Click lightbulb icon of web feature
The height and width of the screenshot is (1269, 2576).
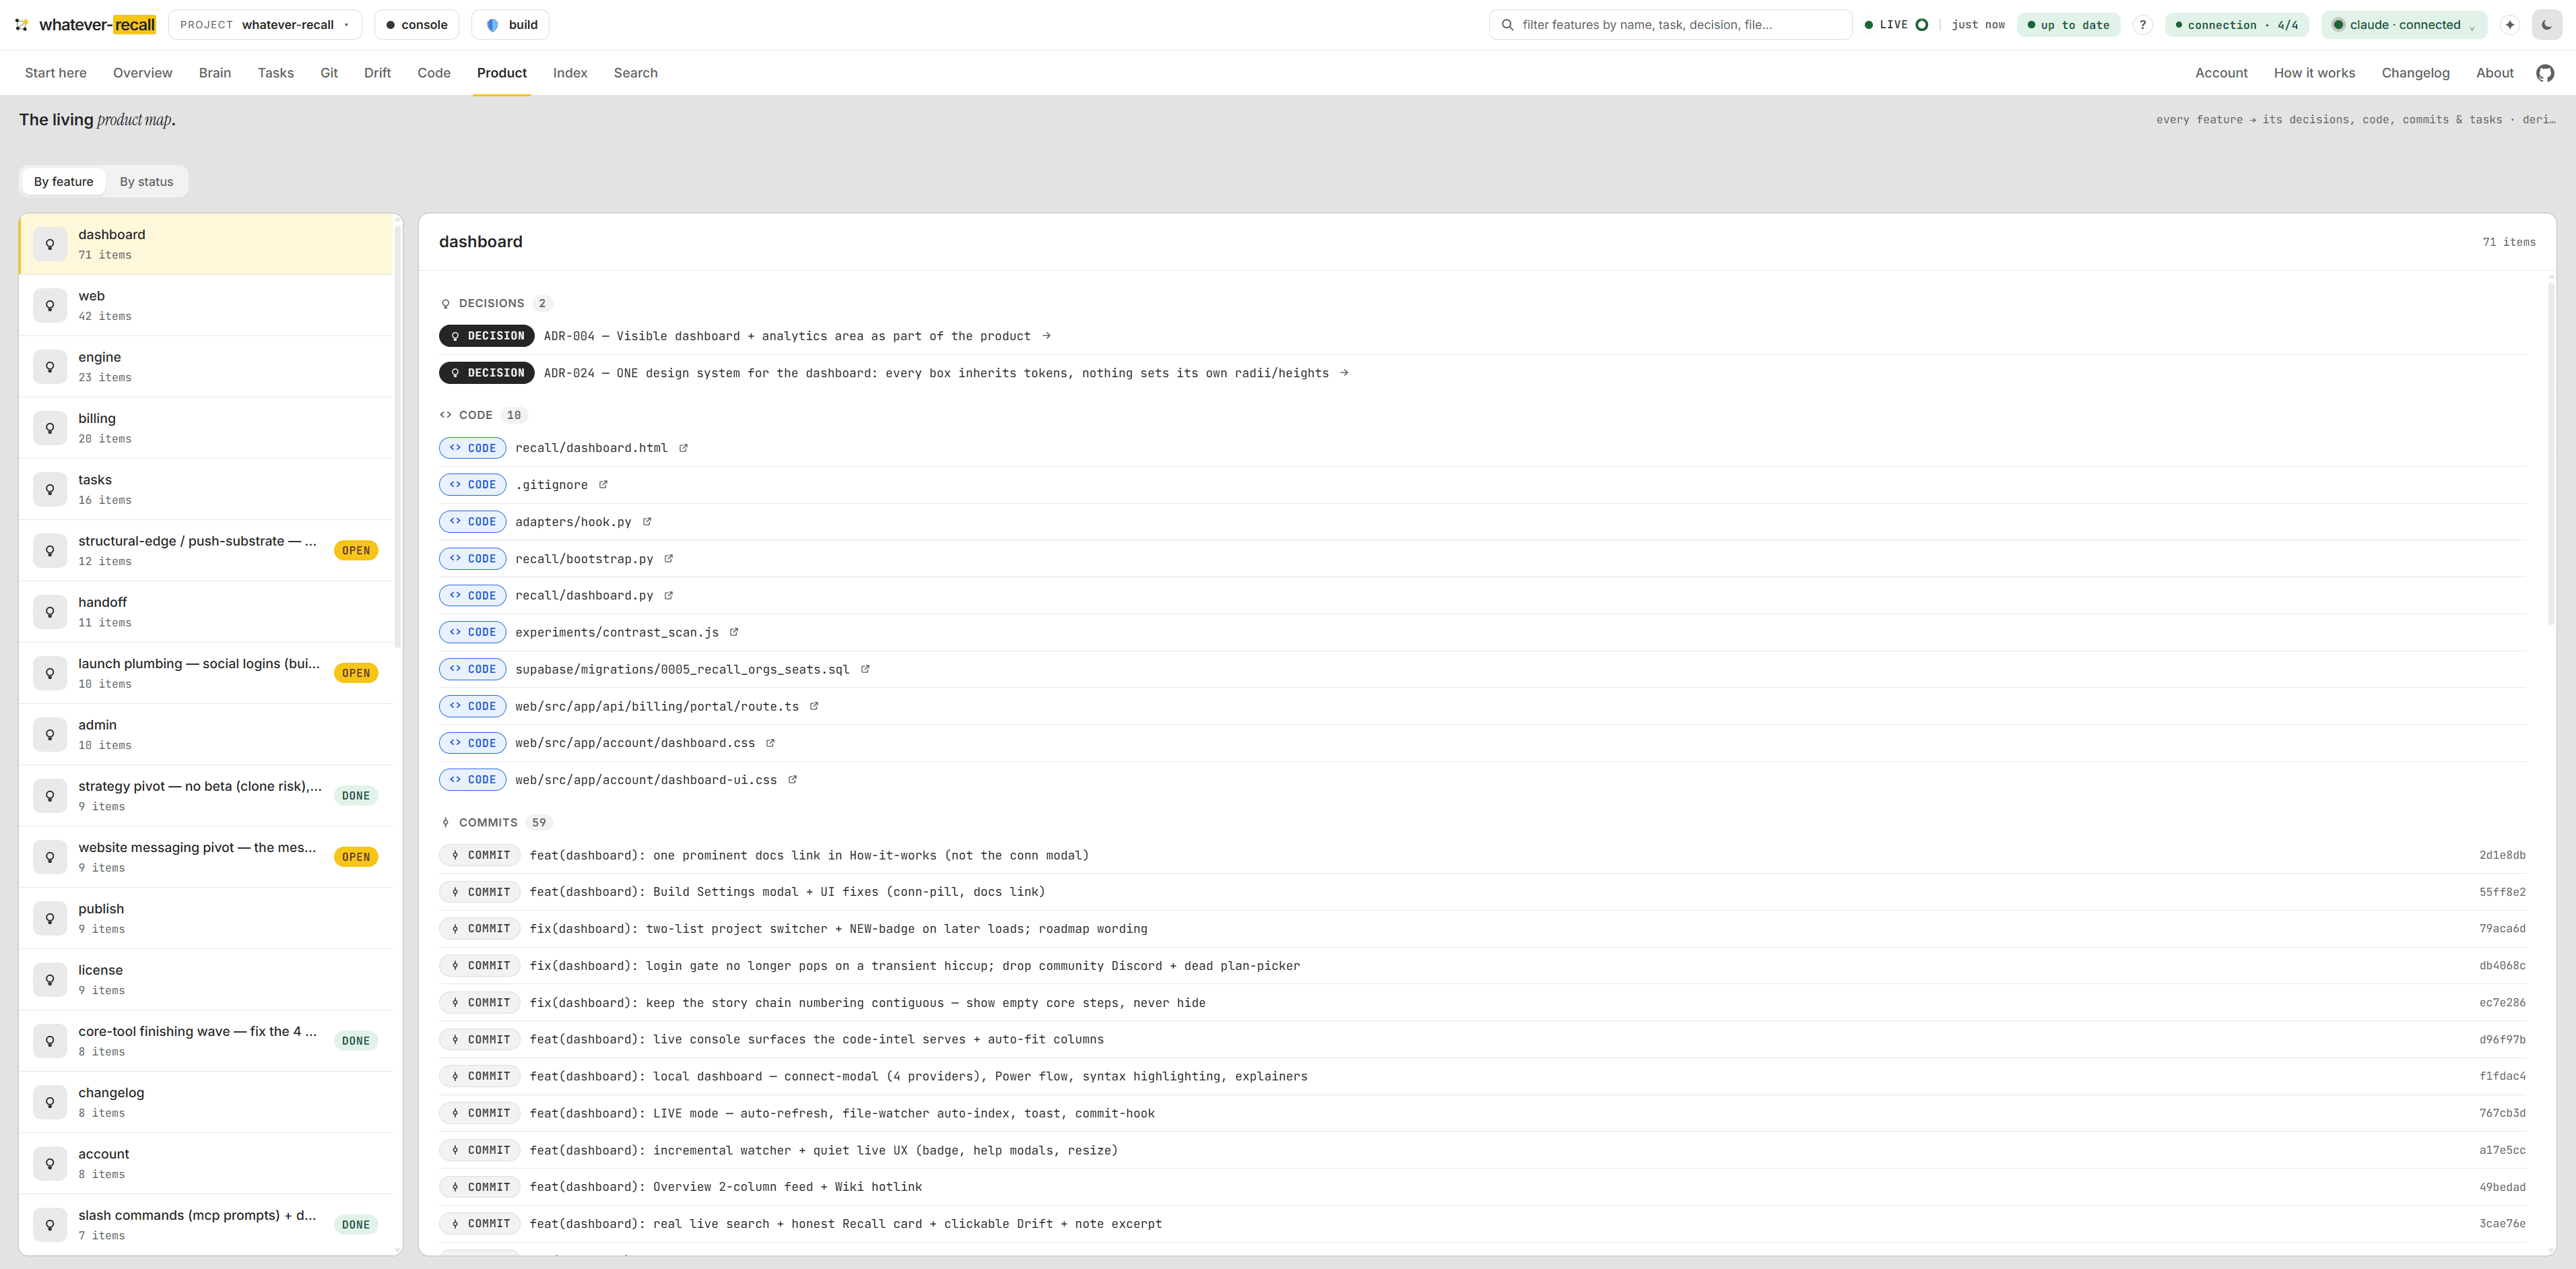pos(50,306)
